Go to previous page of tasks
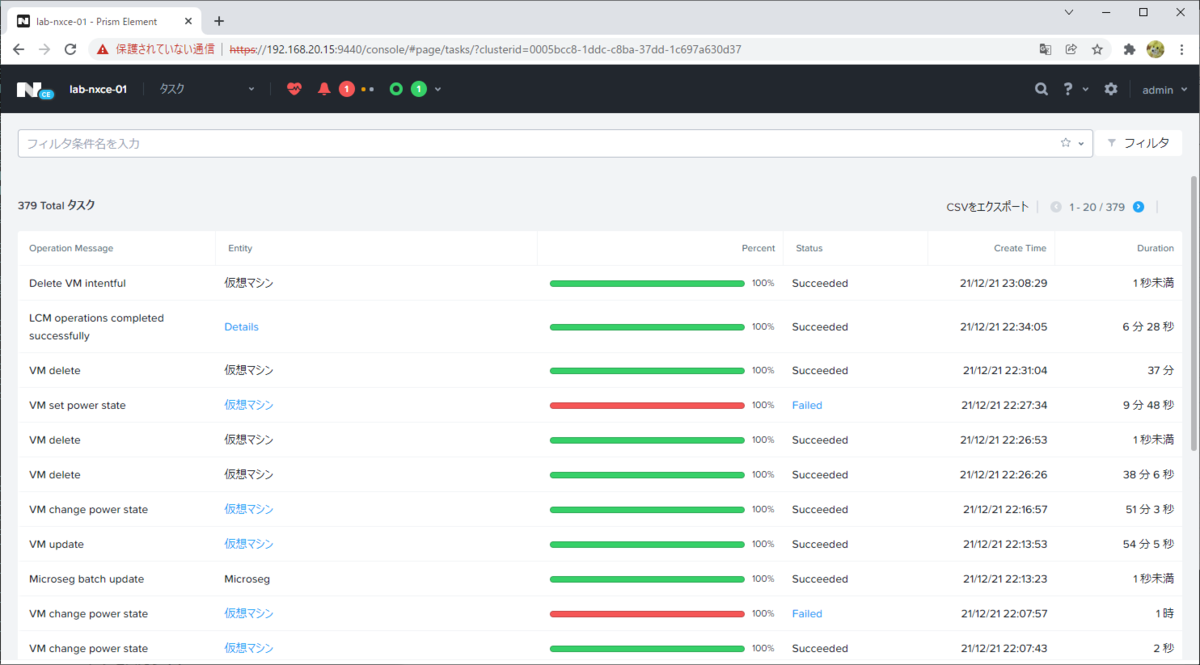This screenshot has height=665, width=1200. tap(1056, 207)
